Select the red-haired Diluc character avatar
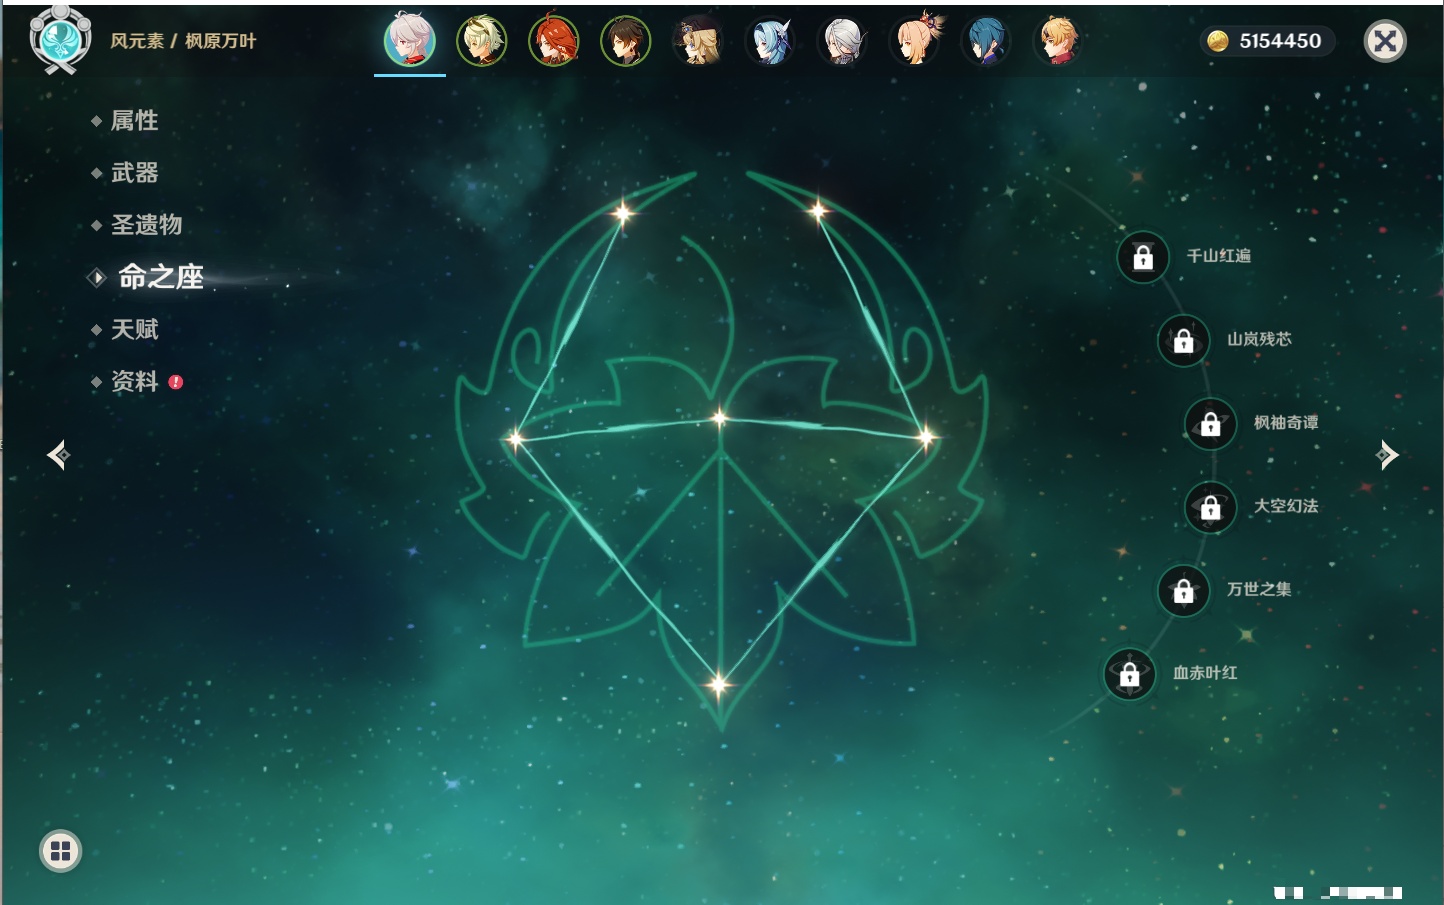The width and height of the screenshot is (1444, 905). (x=553, y=42)
